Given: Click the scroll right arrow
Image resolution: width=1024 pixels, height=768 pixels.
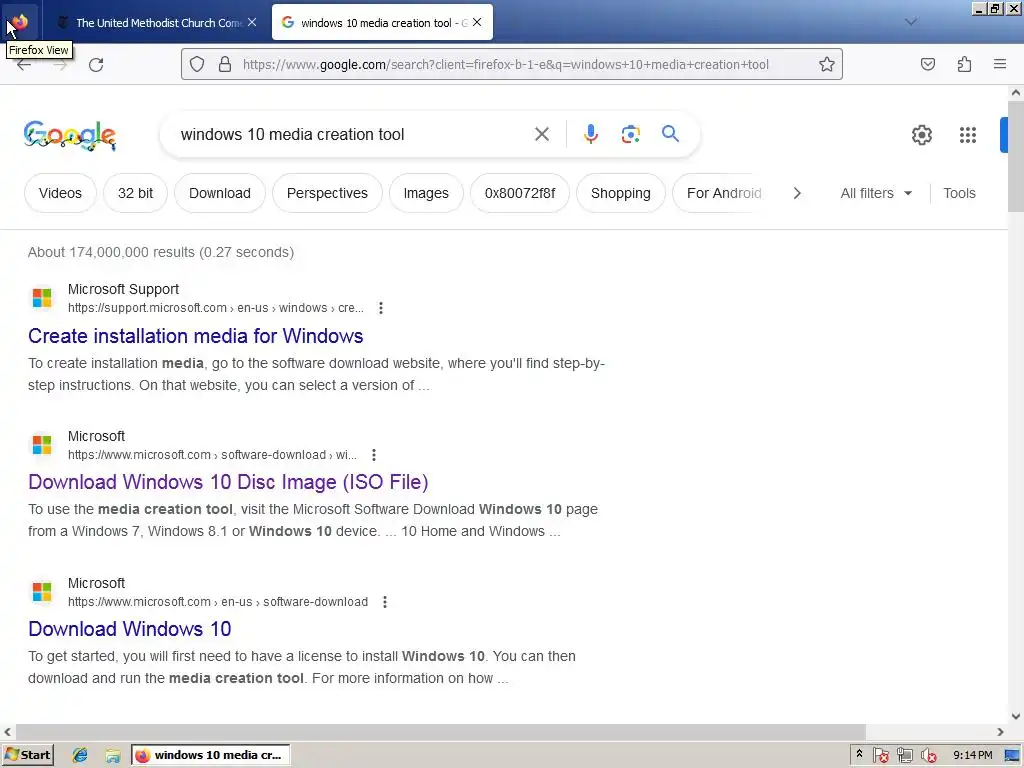Looking at the screenshot, I should pyautogui.click(x=1000, y=732).
